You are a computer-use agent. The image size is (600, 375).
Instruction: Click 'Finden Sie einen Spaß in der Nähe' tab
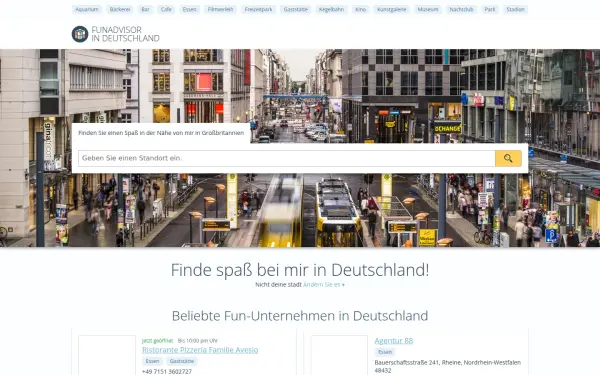(161, 133)
